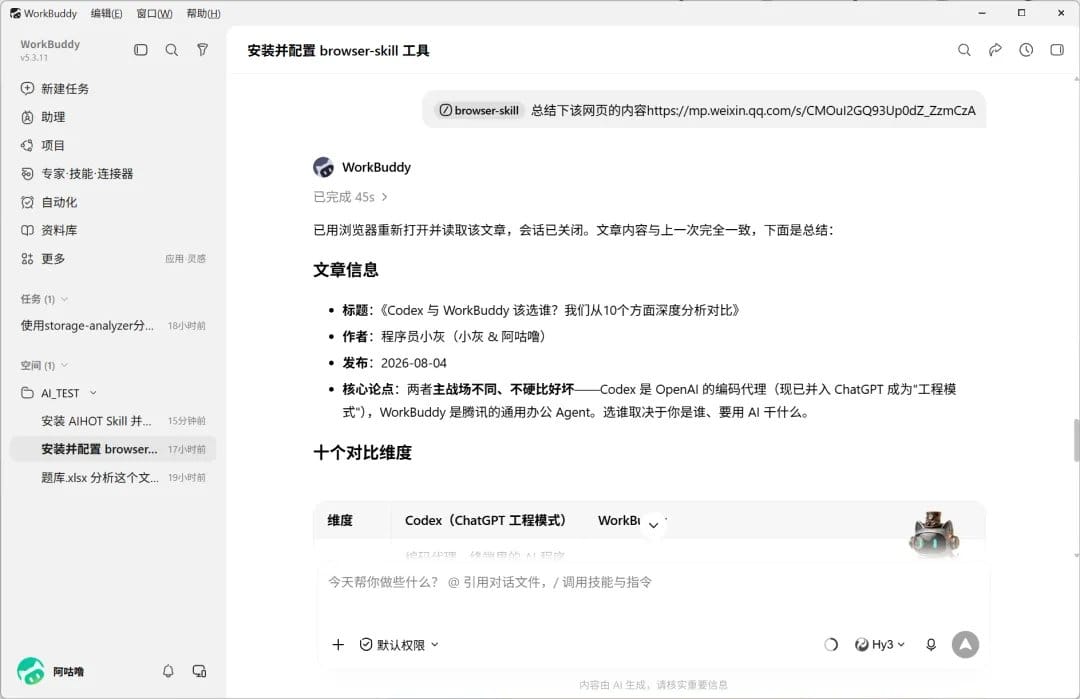Open the 帮助(H) menu

[x=203, y=13]
